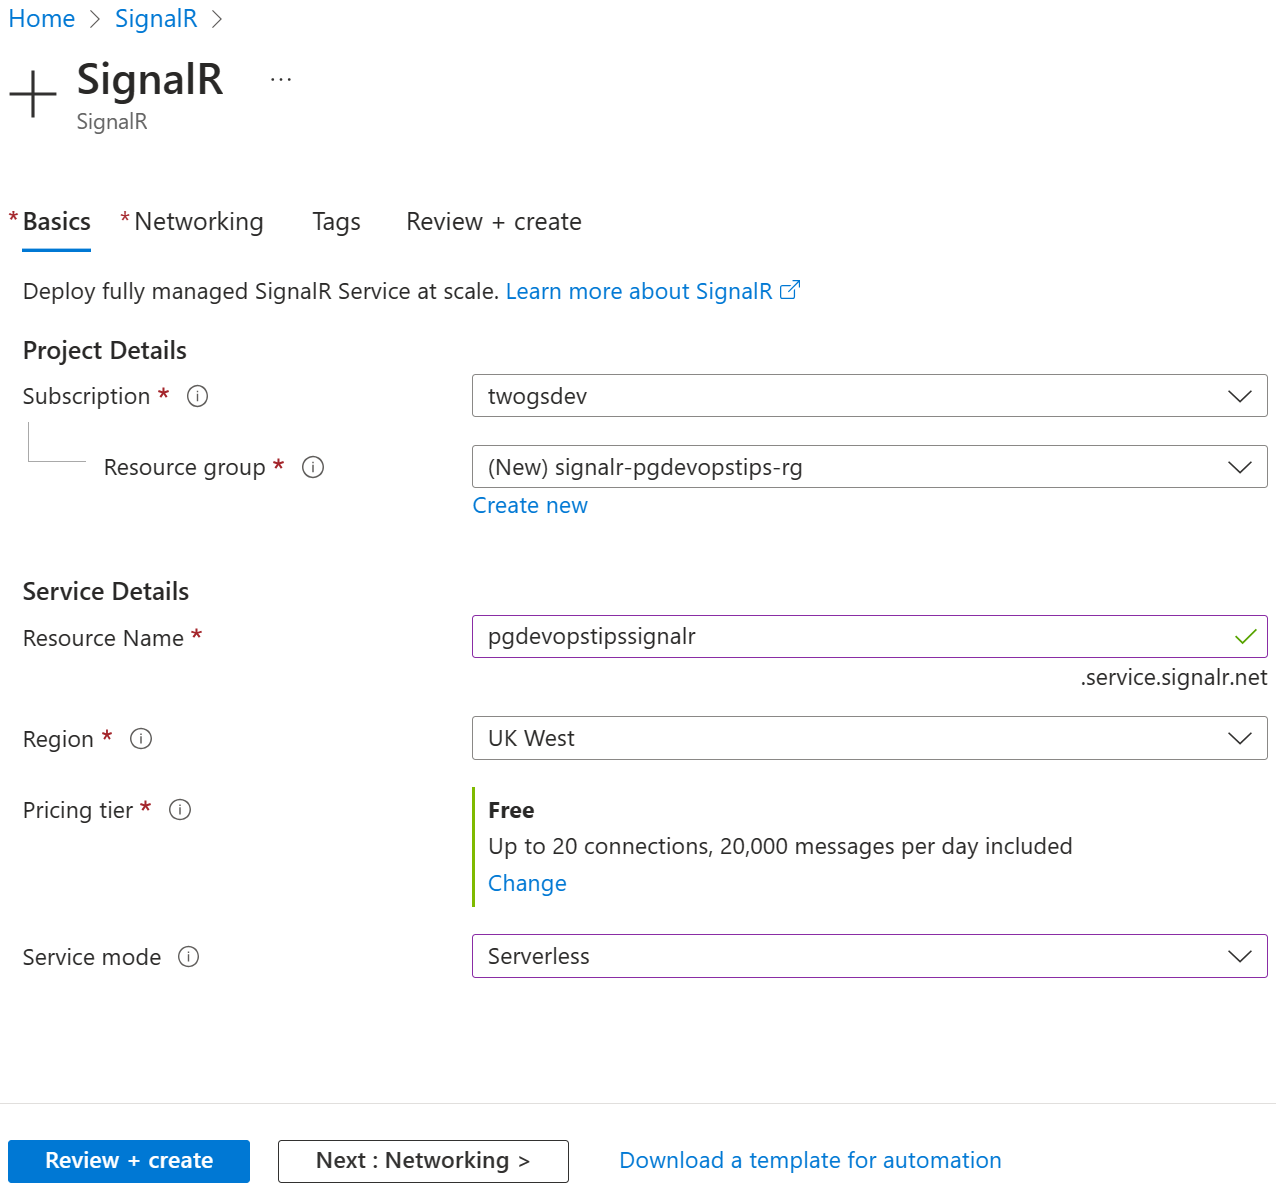1276x1192 pixels.
Task: Open the Region dropdown set to UK West
Action: point(869,738)
